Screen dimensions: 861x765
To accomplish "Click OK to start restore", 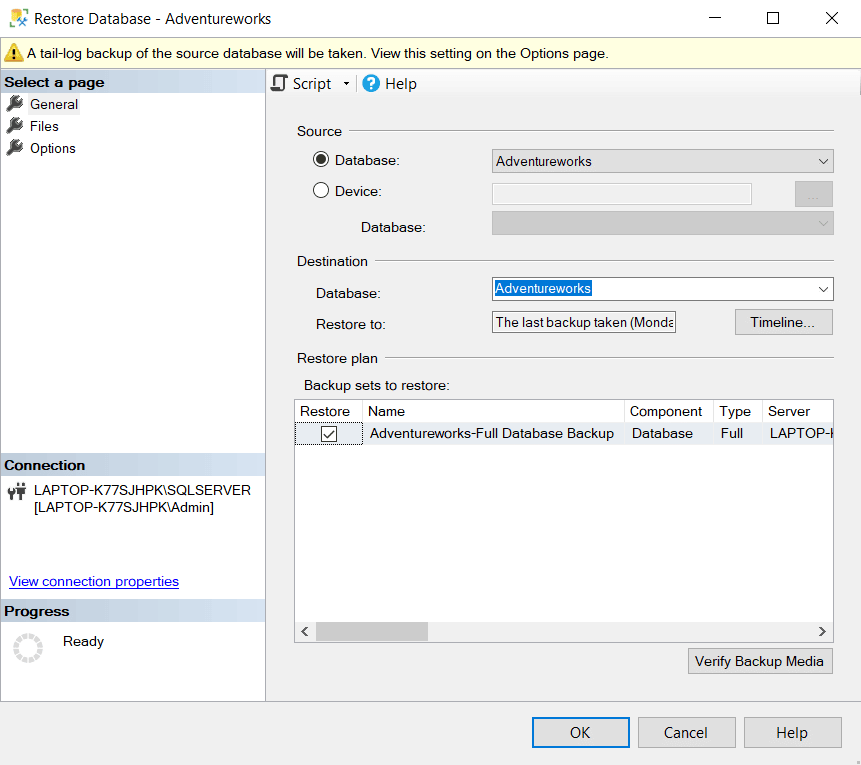I will click(580, 732).
